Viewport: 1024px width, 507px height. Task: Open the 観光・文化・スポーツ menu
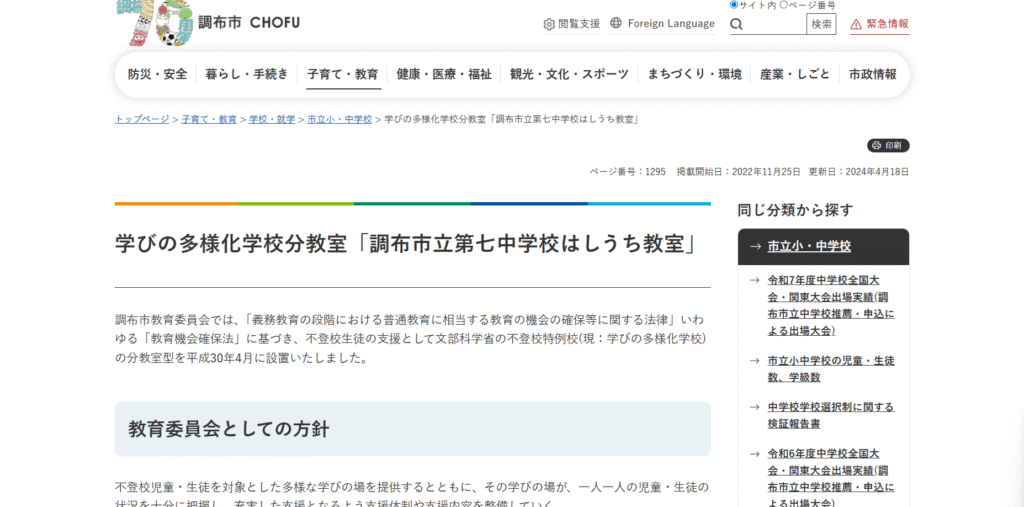pos(569,74)
